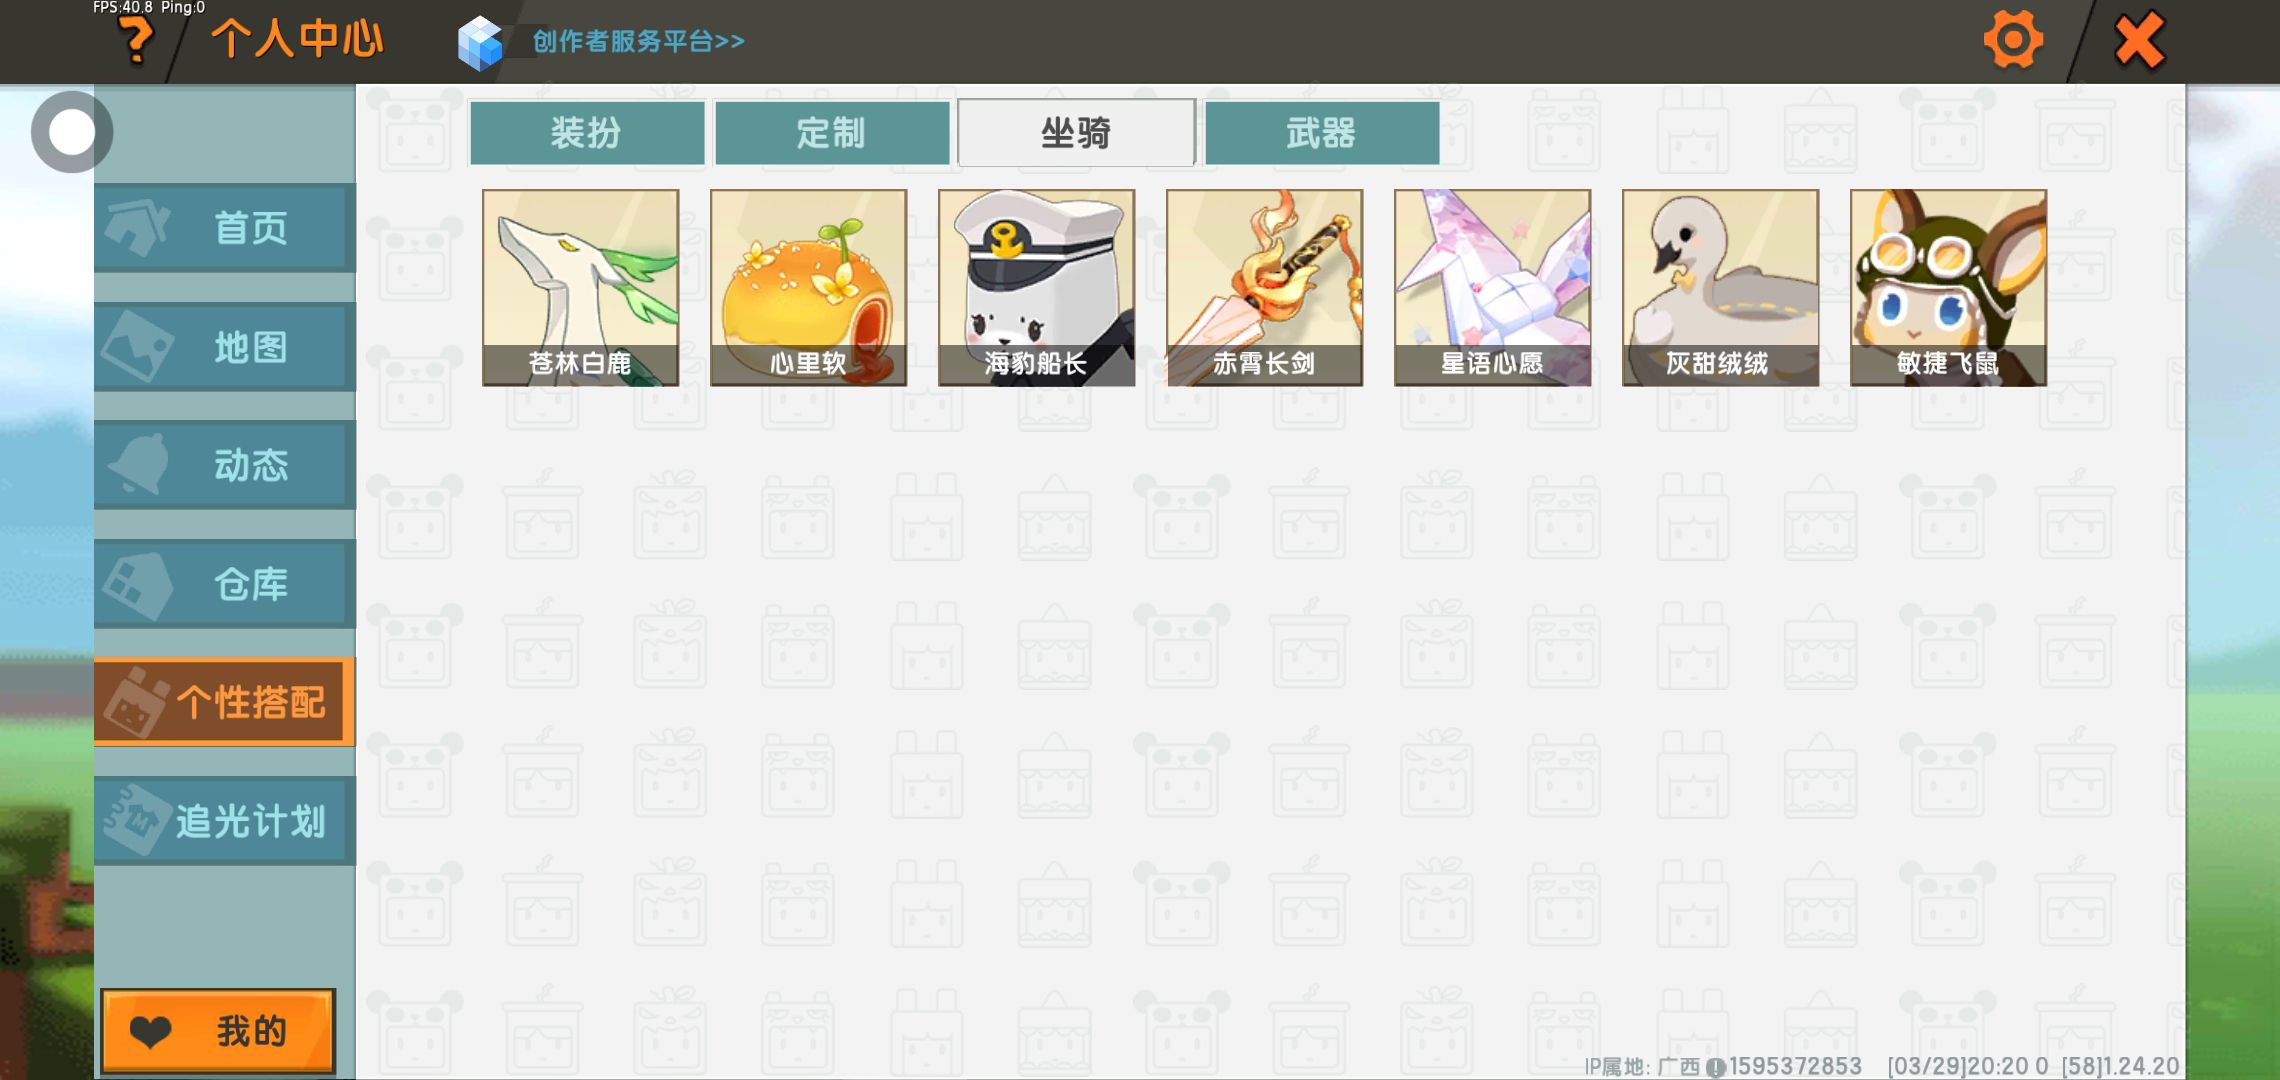Choose the 海豹船长 mount
Image resolution: width=2280 pixels, height=1080 pixels.
(1036, 288)
